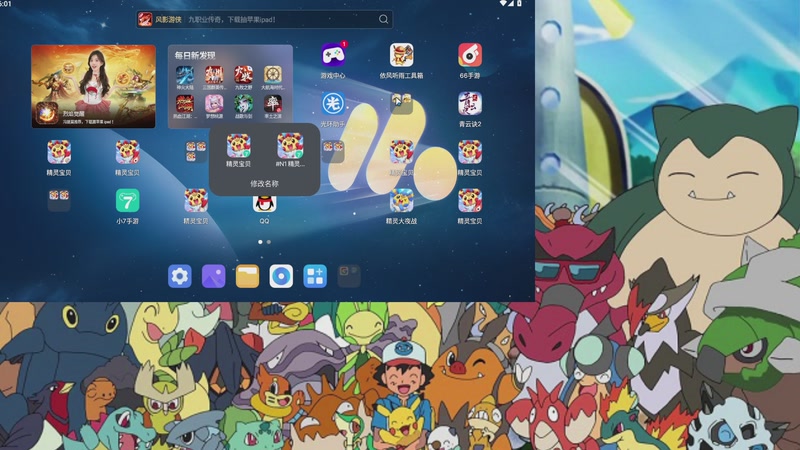
Task: Open the pink 梦想桃源 icon in 每日新发现
Action: pyautogui.click(x=214, y=104)
